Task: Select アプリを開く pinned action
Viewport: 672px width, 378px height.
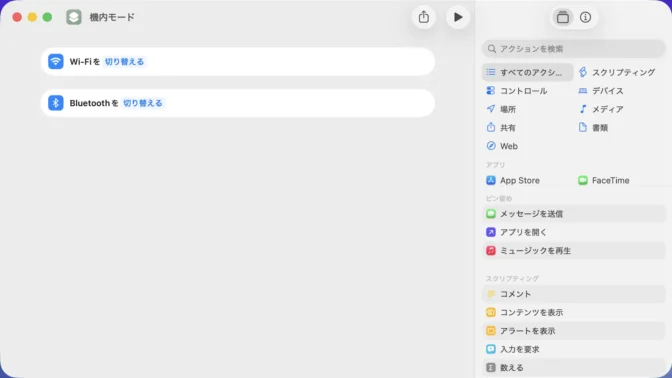Action: click(x=574, y=232)
